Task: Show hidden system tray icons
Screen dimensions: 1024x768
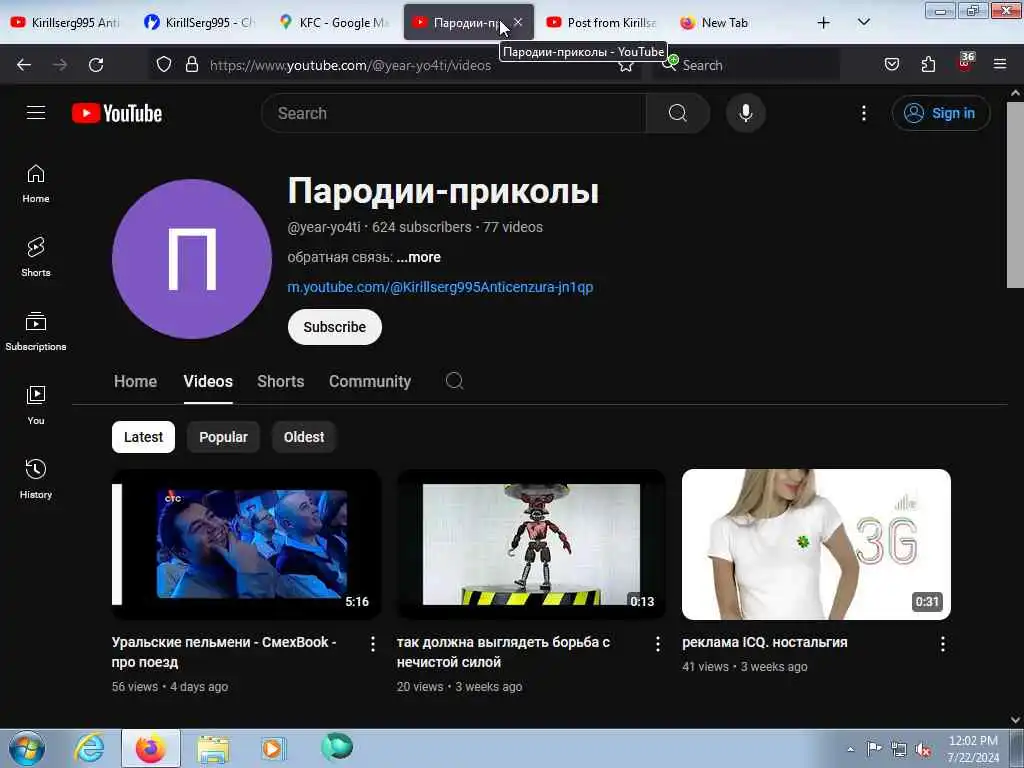Action: (x=850, y=749)
